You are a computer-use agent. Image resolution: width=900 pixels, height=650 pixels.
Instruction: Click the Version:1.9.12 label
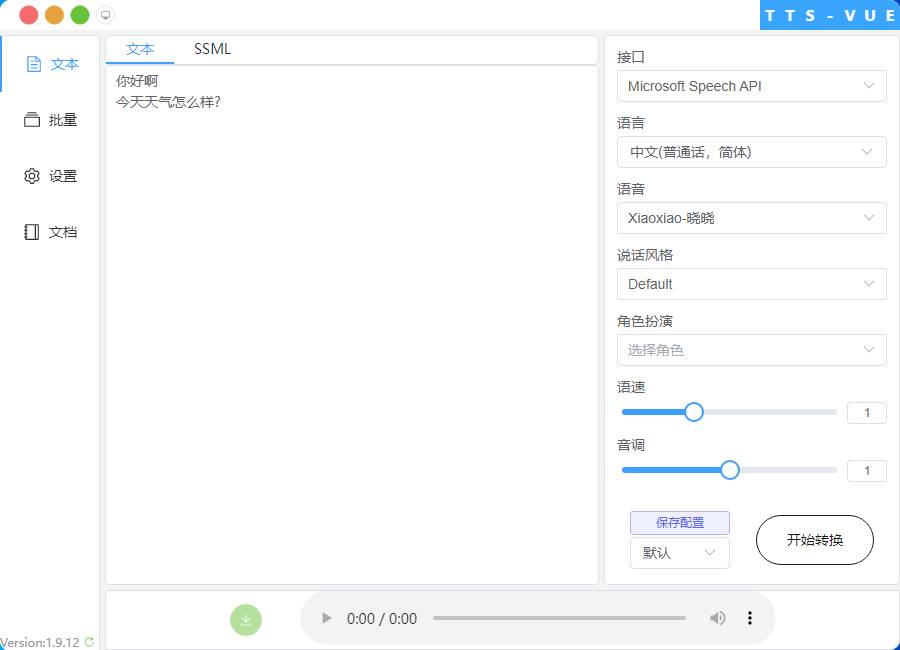point(40,643)
